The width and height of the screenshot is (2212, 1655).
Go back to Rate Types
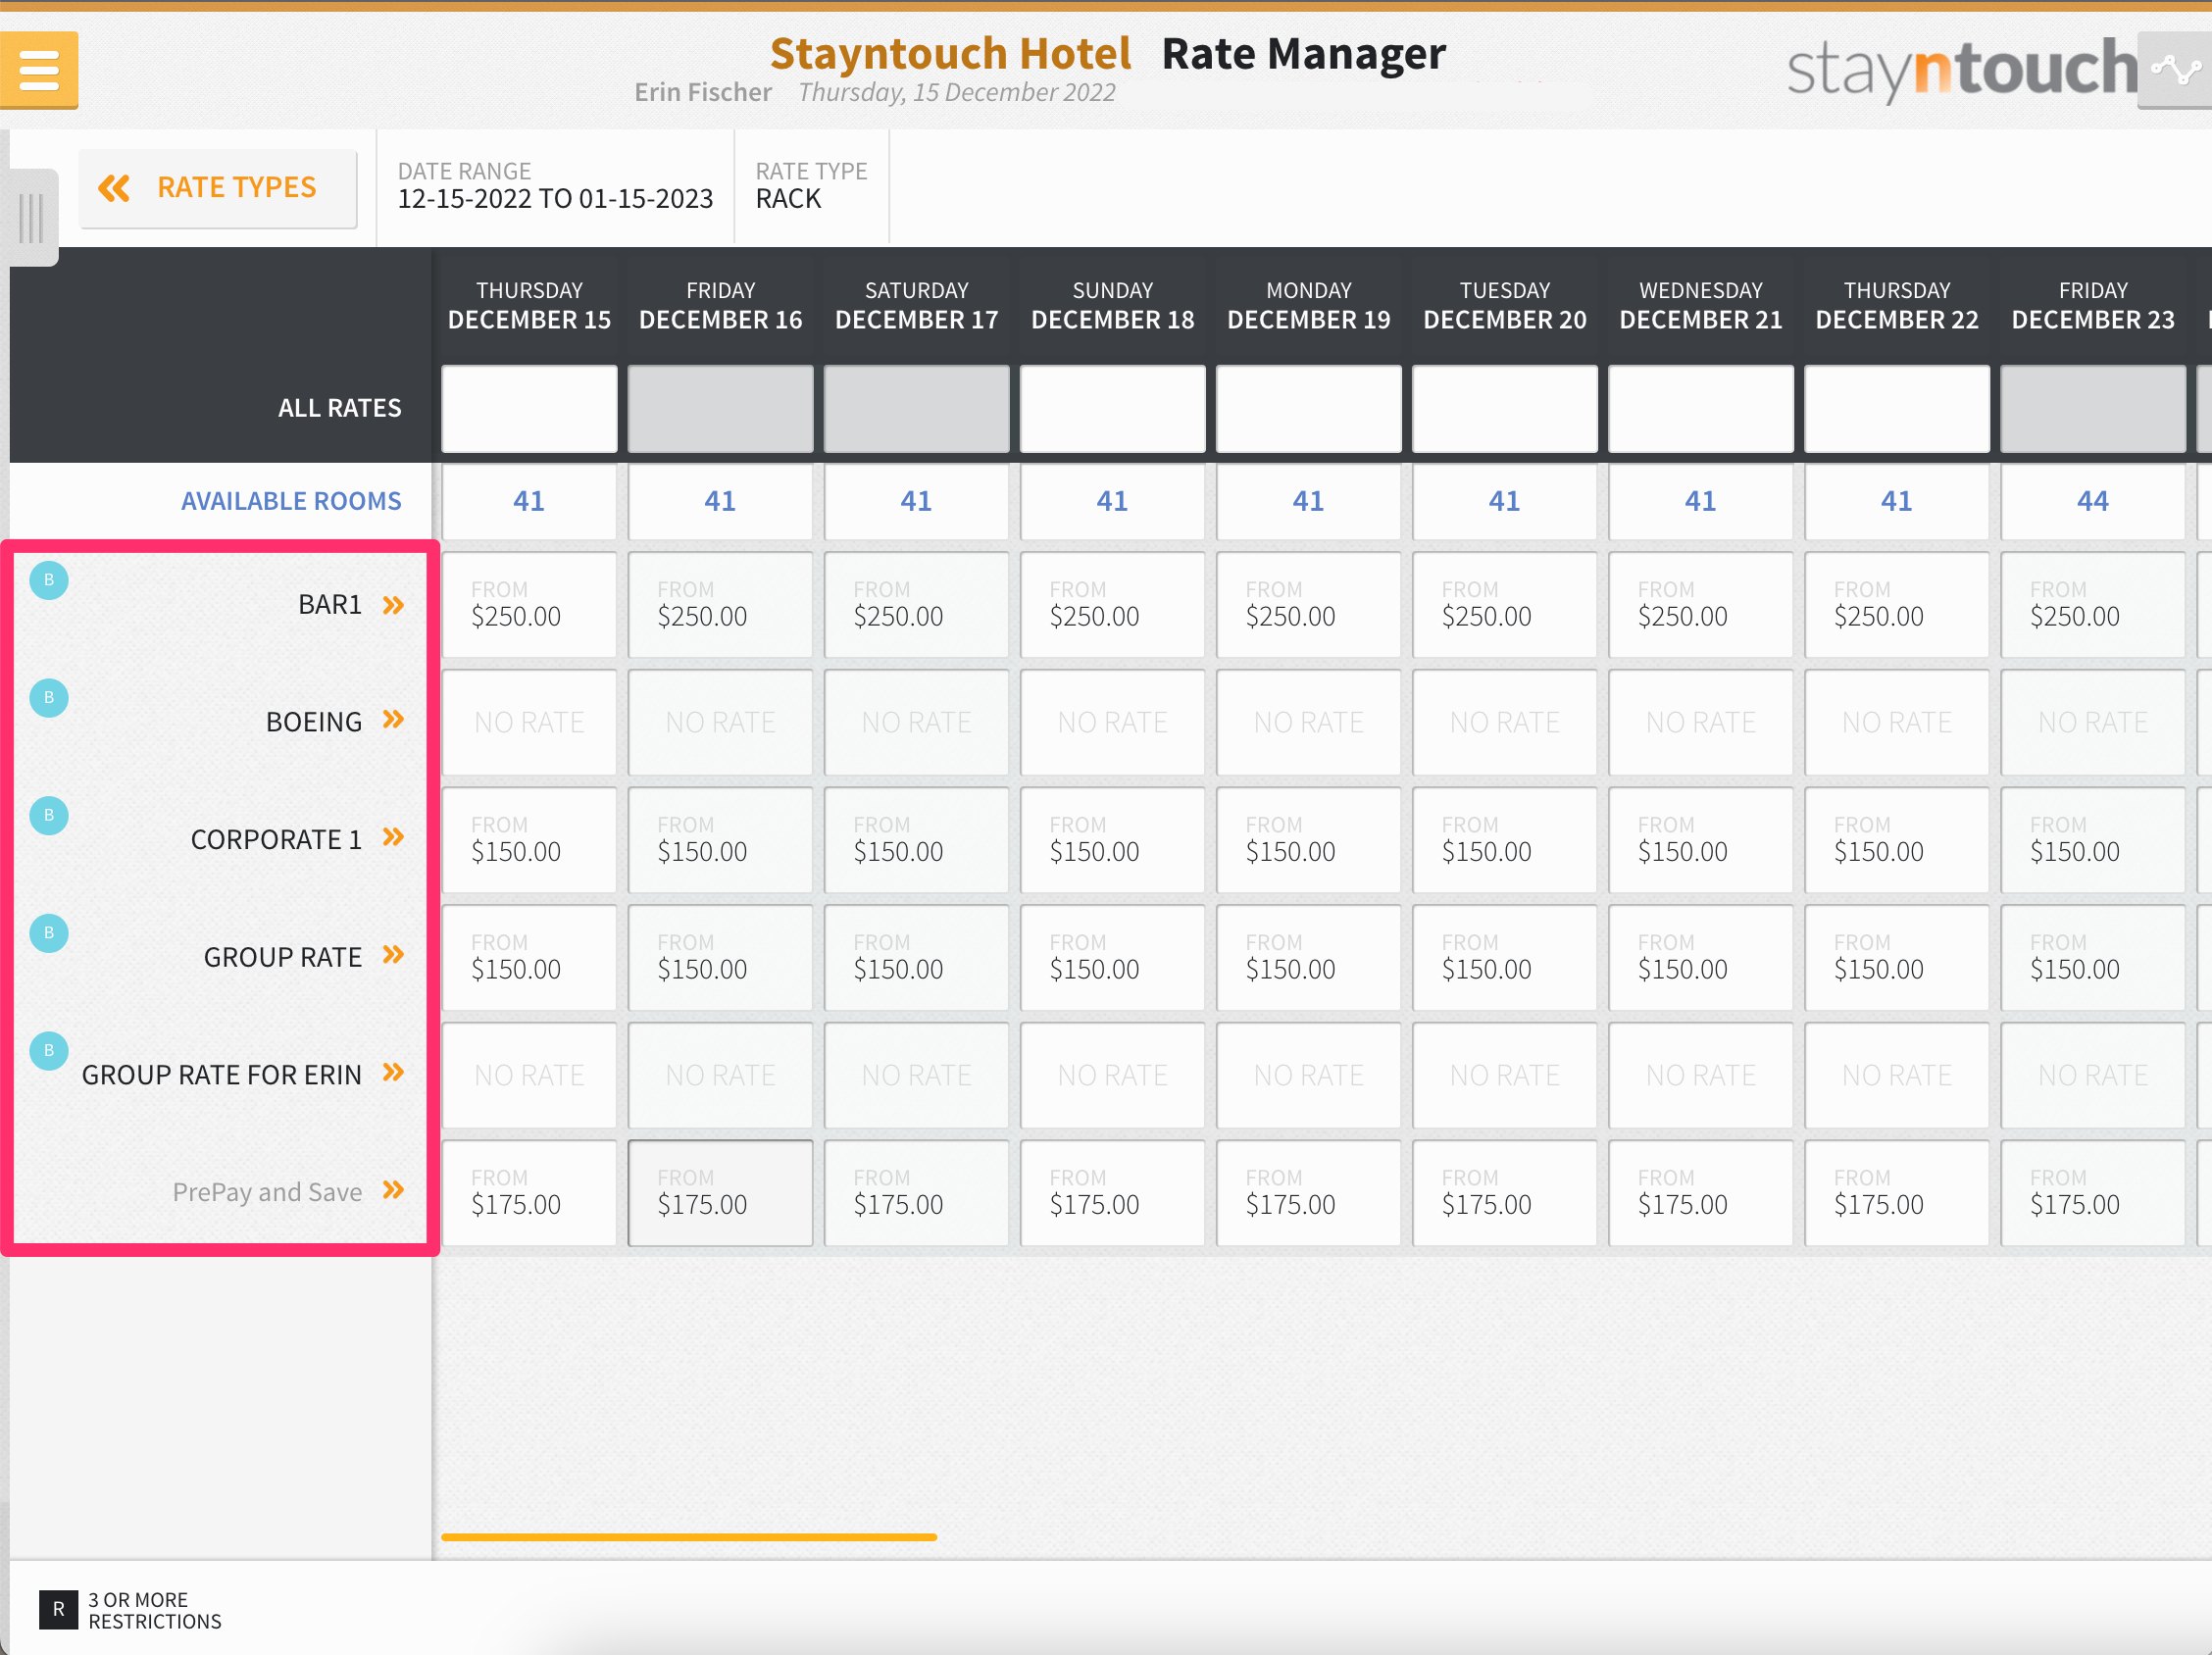tap(218, 188)
